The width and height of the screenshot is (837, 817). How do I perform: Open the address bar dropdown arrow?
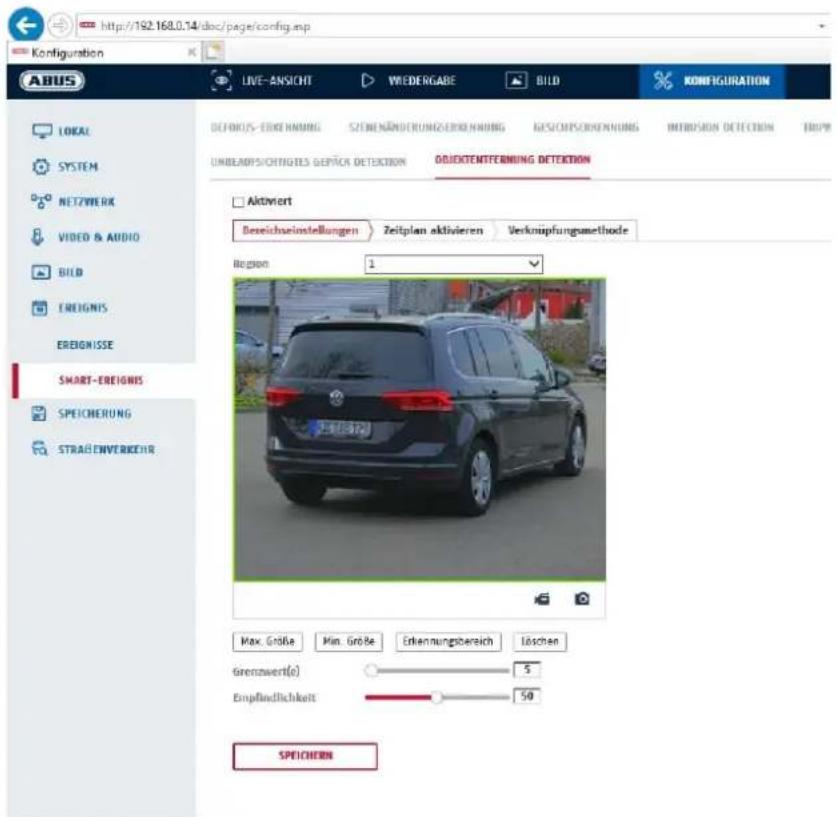coord(822,26)
